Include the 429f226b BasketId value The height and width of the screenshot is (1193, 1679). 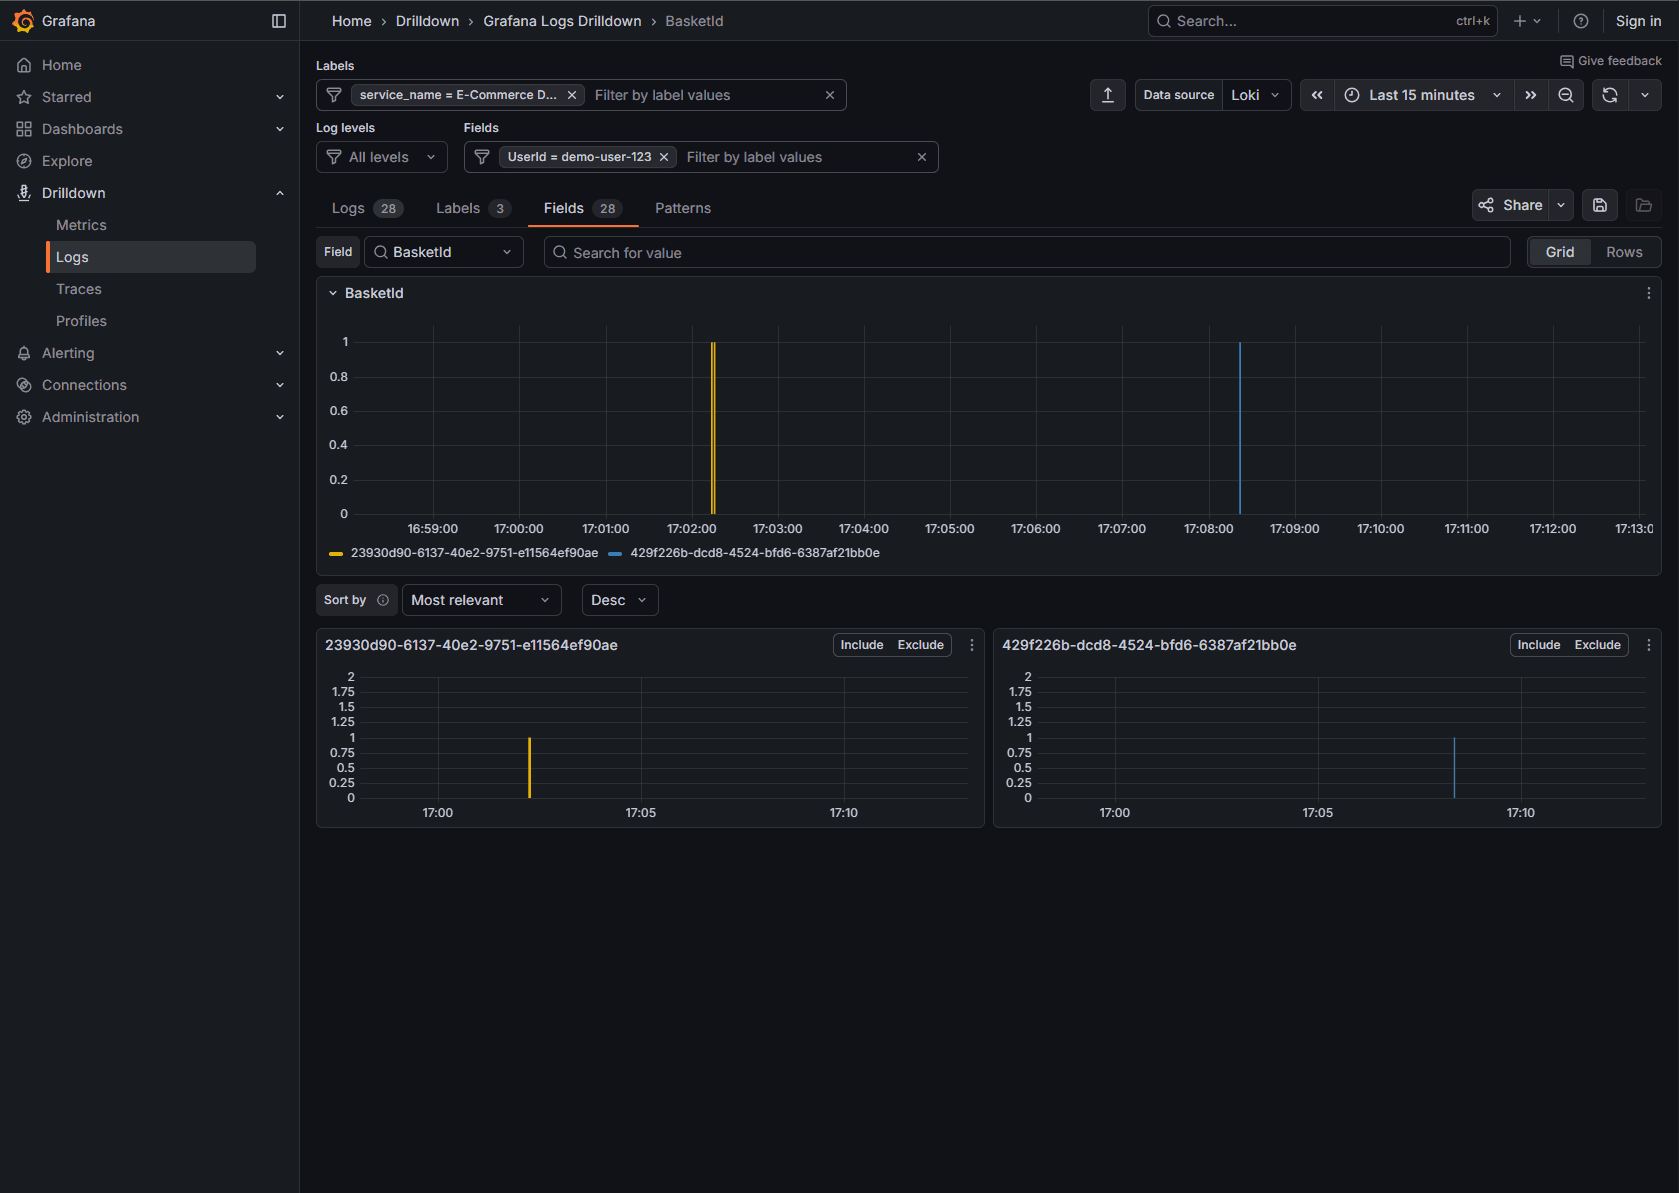pyautogui.click(x=1538, y=644)
